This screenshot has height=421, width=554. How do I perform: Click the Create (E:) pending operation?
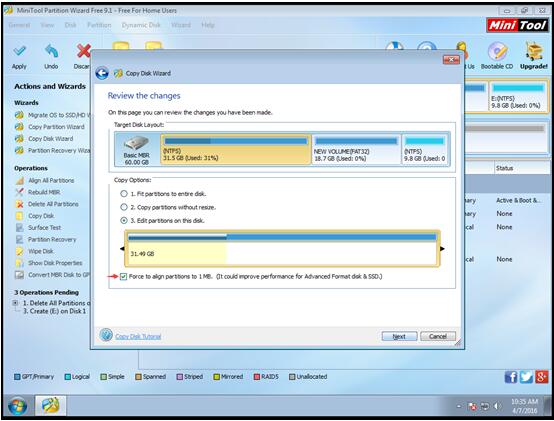(x=54, y=311)
